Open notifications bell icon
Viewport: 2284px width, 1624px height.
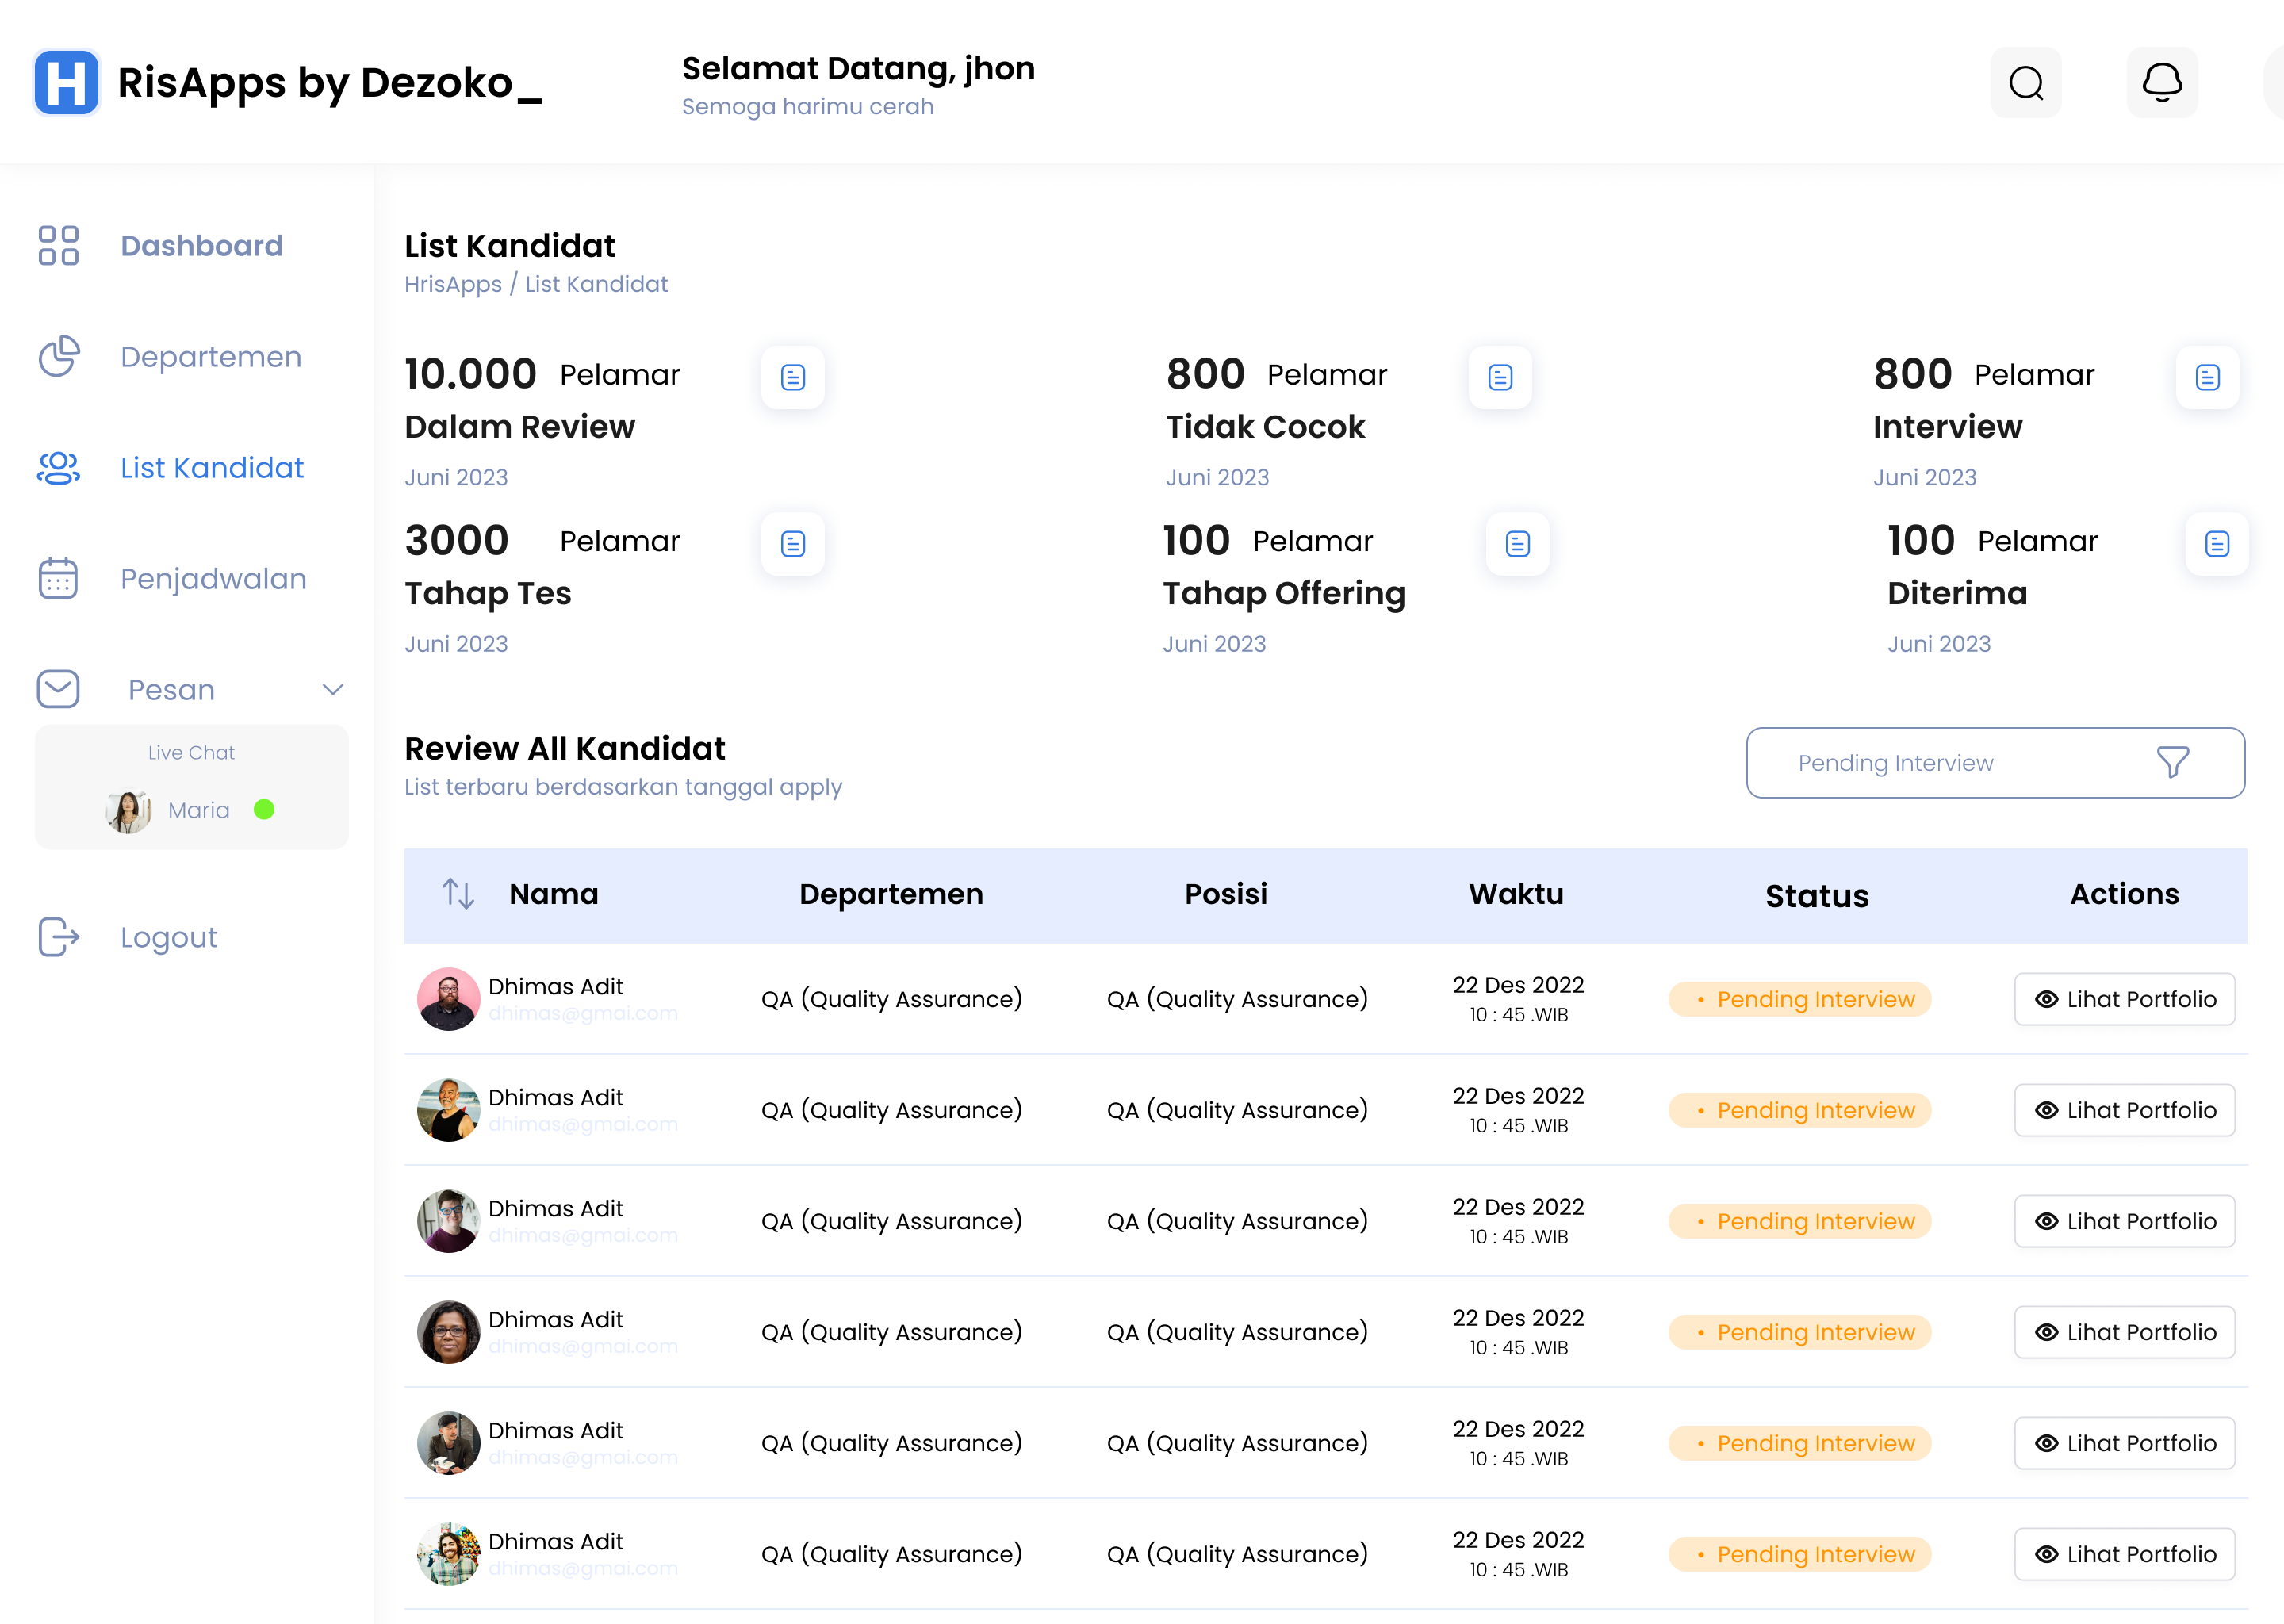point(2162,83)
